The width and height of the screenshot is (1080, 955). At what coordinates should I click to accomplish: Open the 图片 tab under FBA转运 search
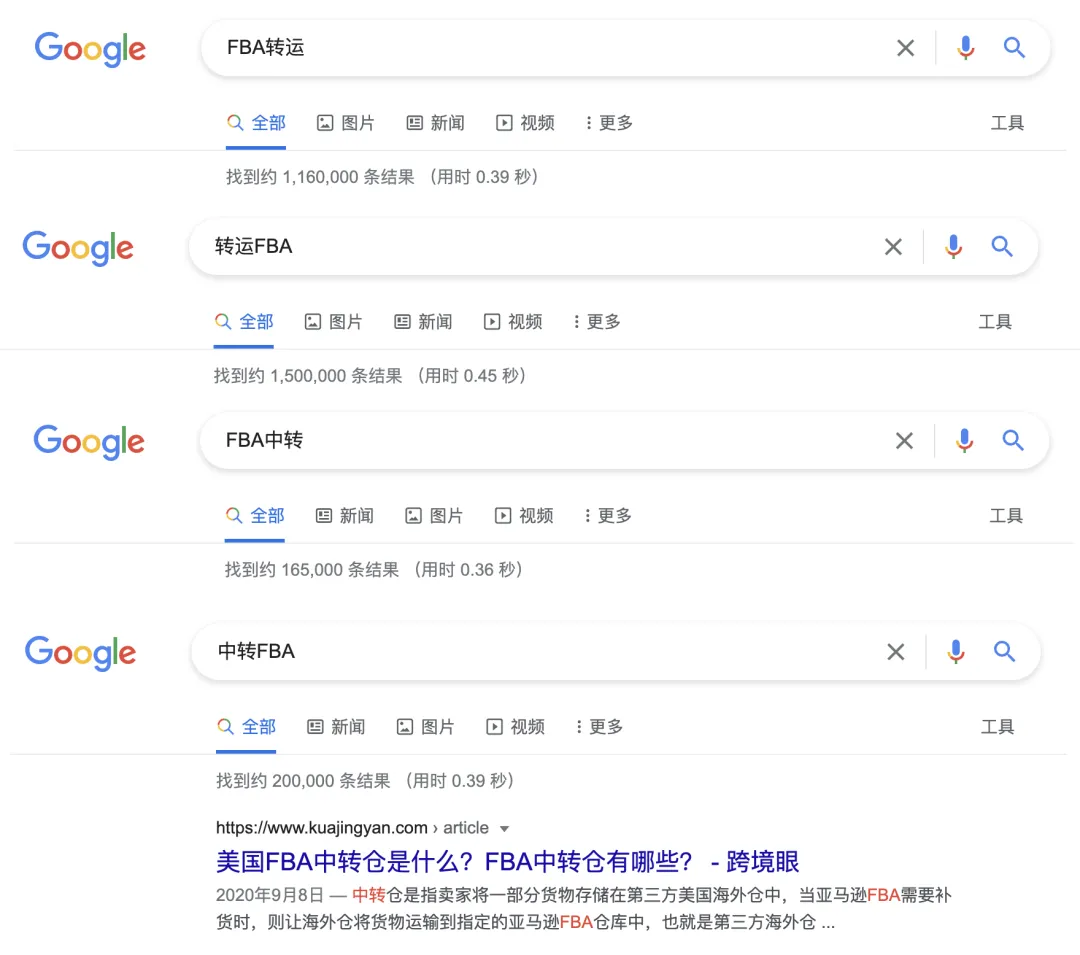[x=346, y=123]
